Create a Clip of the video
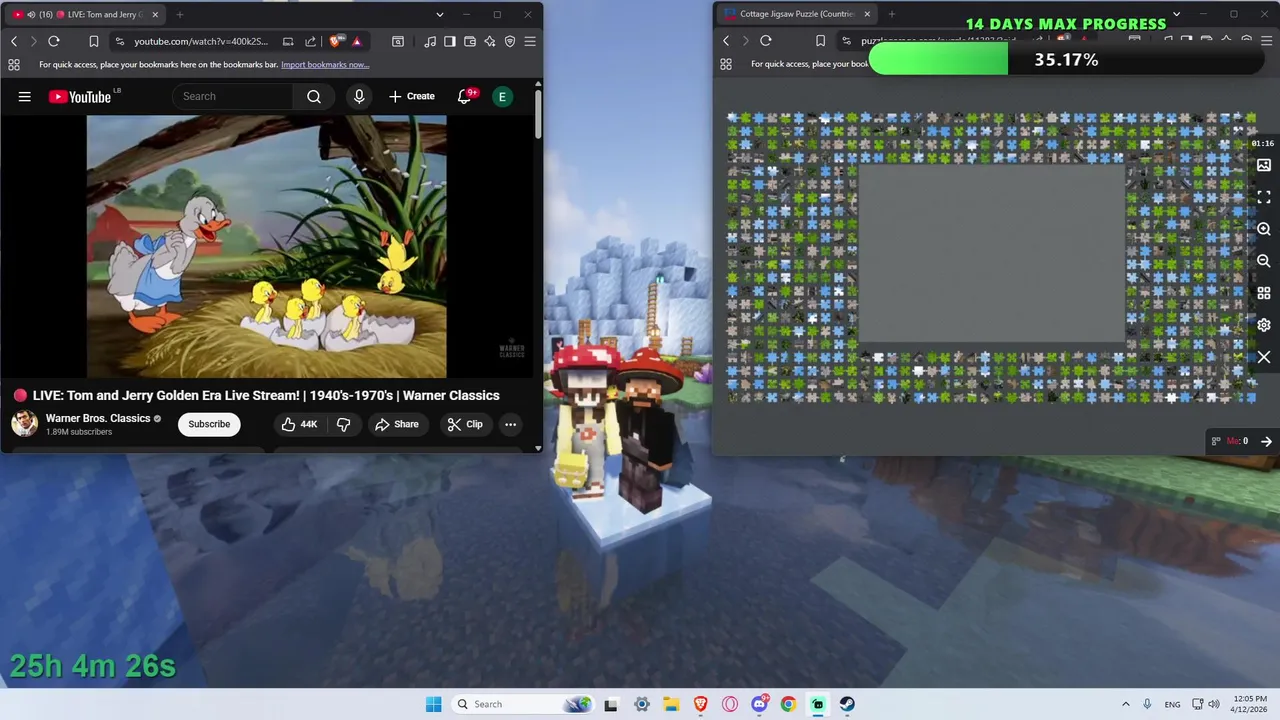The height and width of the screenshot is (720, 1280). coord(465,424)
